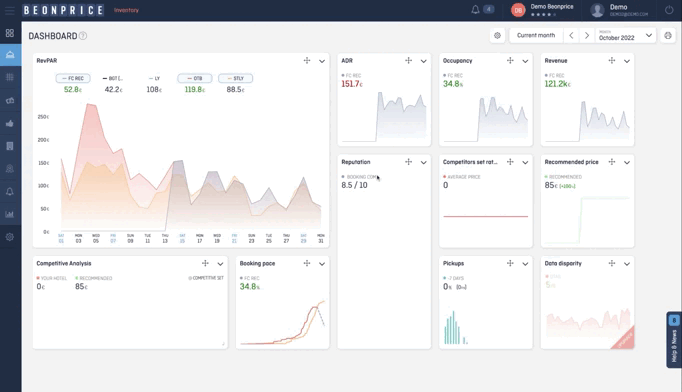The image size is (682, 392).
Task: Open the October 2022 month dropdown
Action: tap(626, 36)
